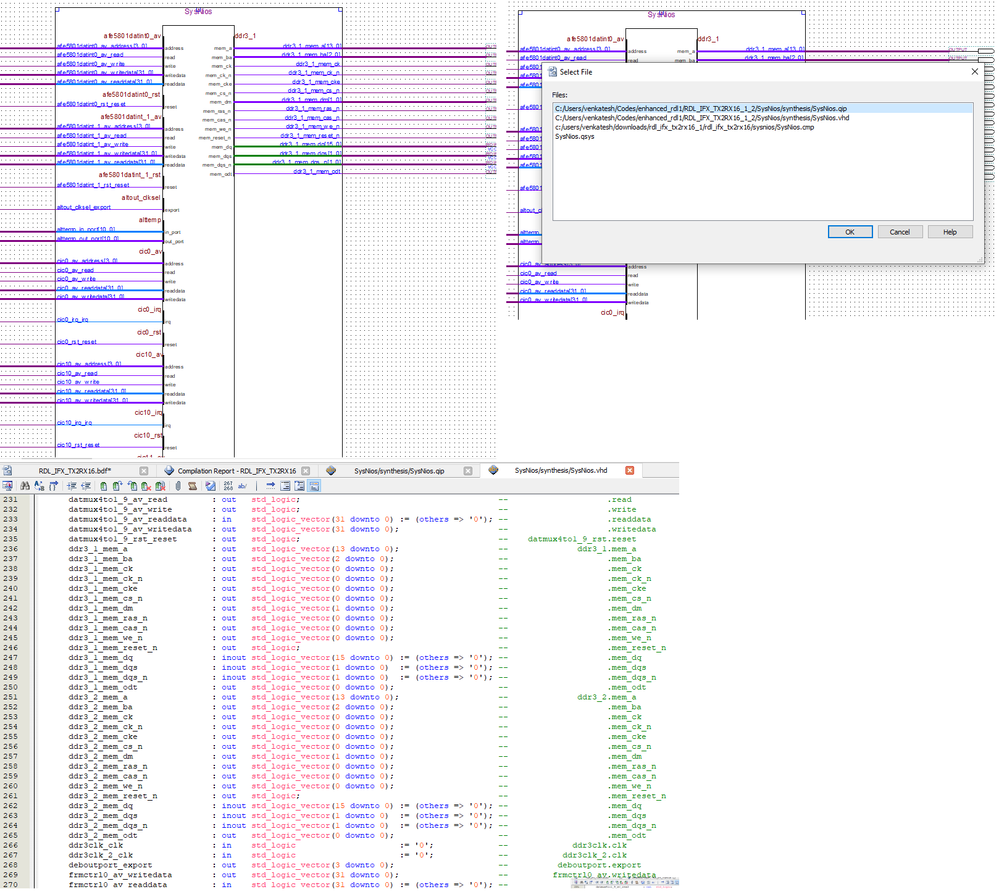The width and height of the screenshot is (999, 895).
Task: Toggle a bookmark on the current line
Action: tap(103, 486)
